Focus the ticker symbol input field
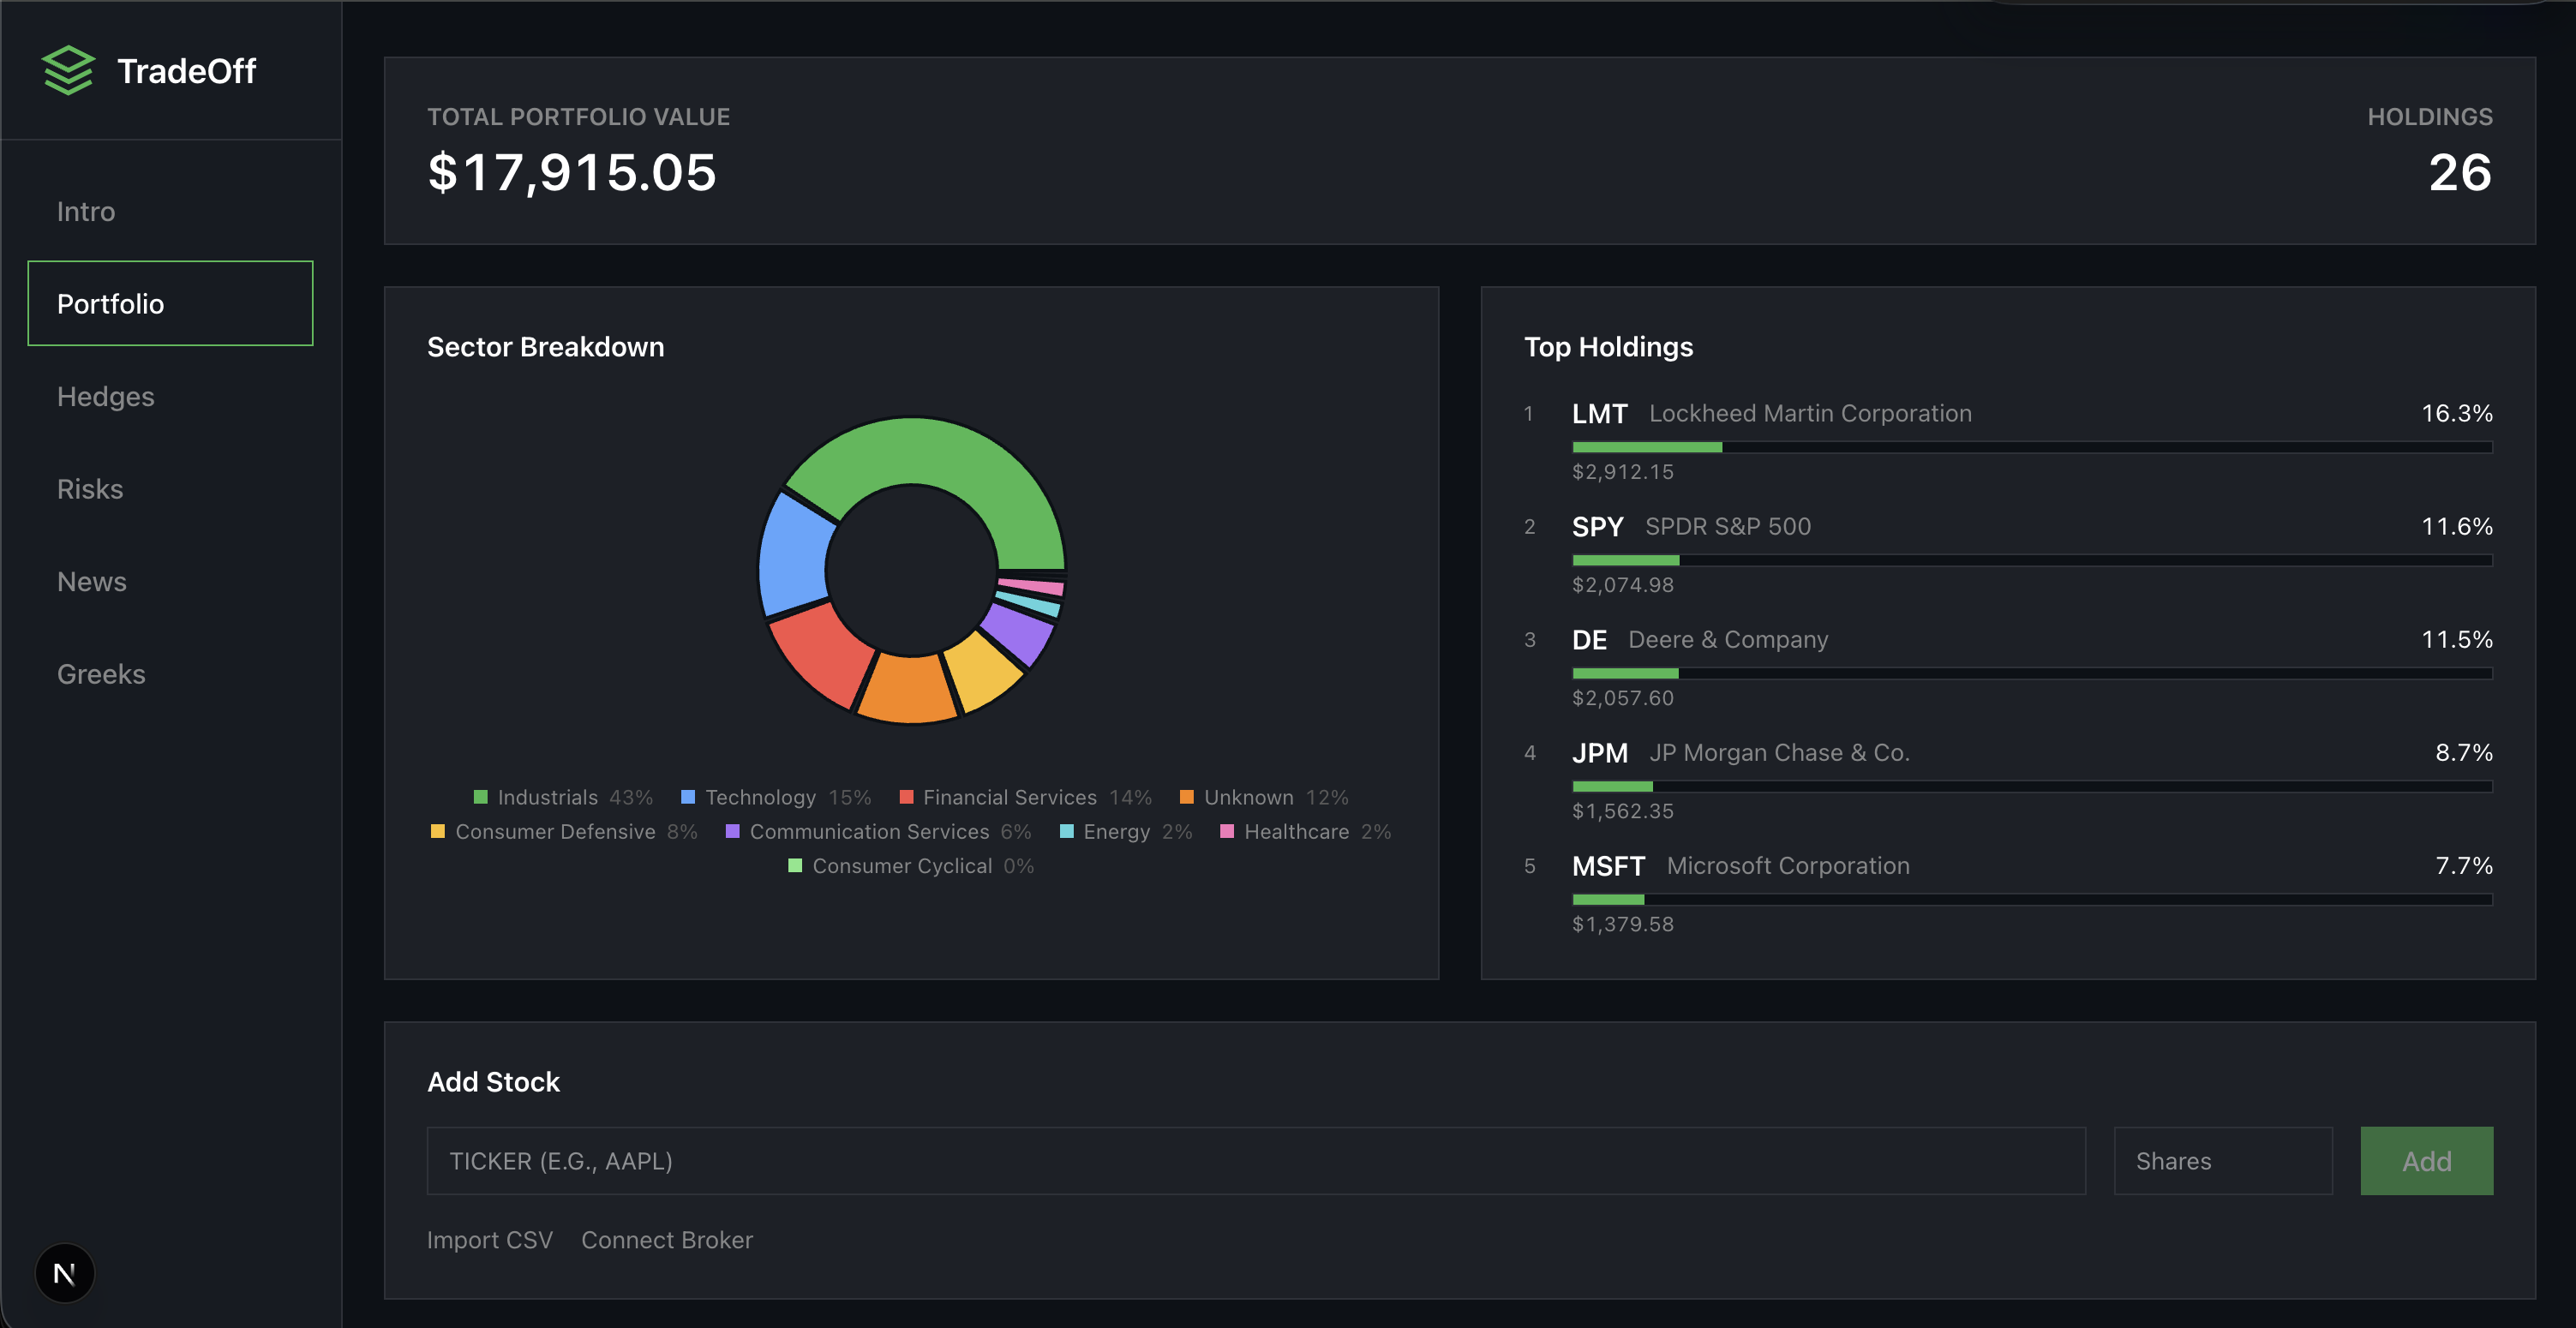 click(1255, 1160)
